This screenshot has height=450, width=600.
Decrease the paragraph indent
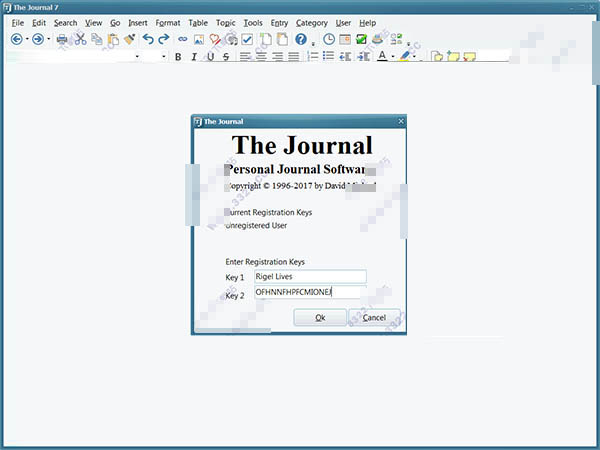coord(345,57)
